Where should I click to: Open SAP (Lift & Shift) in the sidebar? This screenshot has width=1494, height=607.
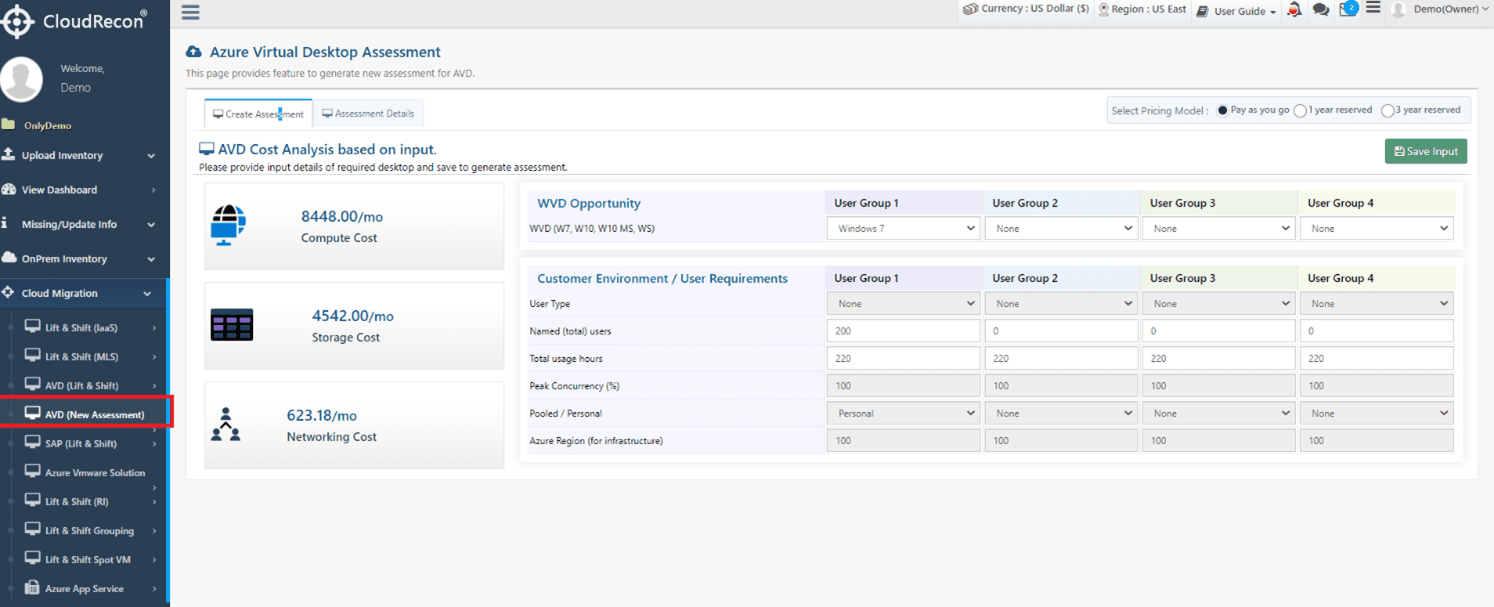[x=86, y=443]
